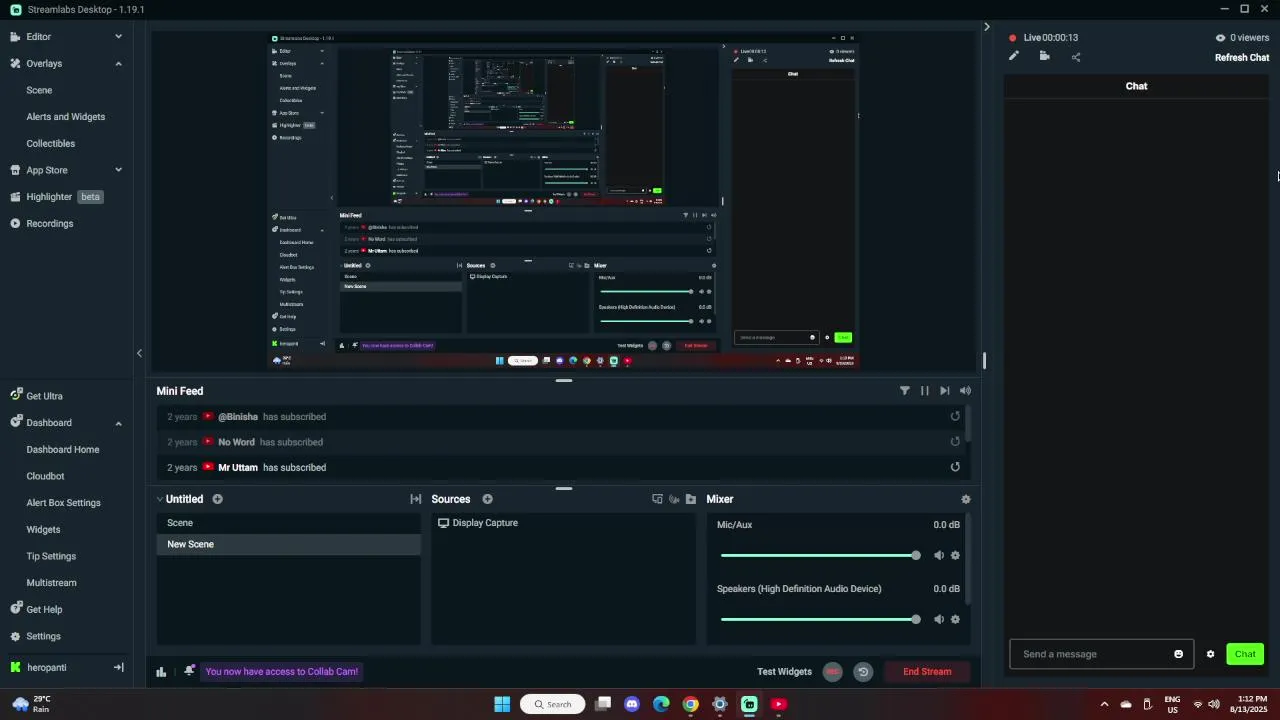
Task: Click the Mini Feed filter icon
Action: coord(905,391)
